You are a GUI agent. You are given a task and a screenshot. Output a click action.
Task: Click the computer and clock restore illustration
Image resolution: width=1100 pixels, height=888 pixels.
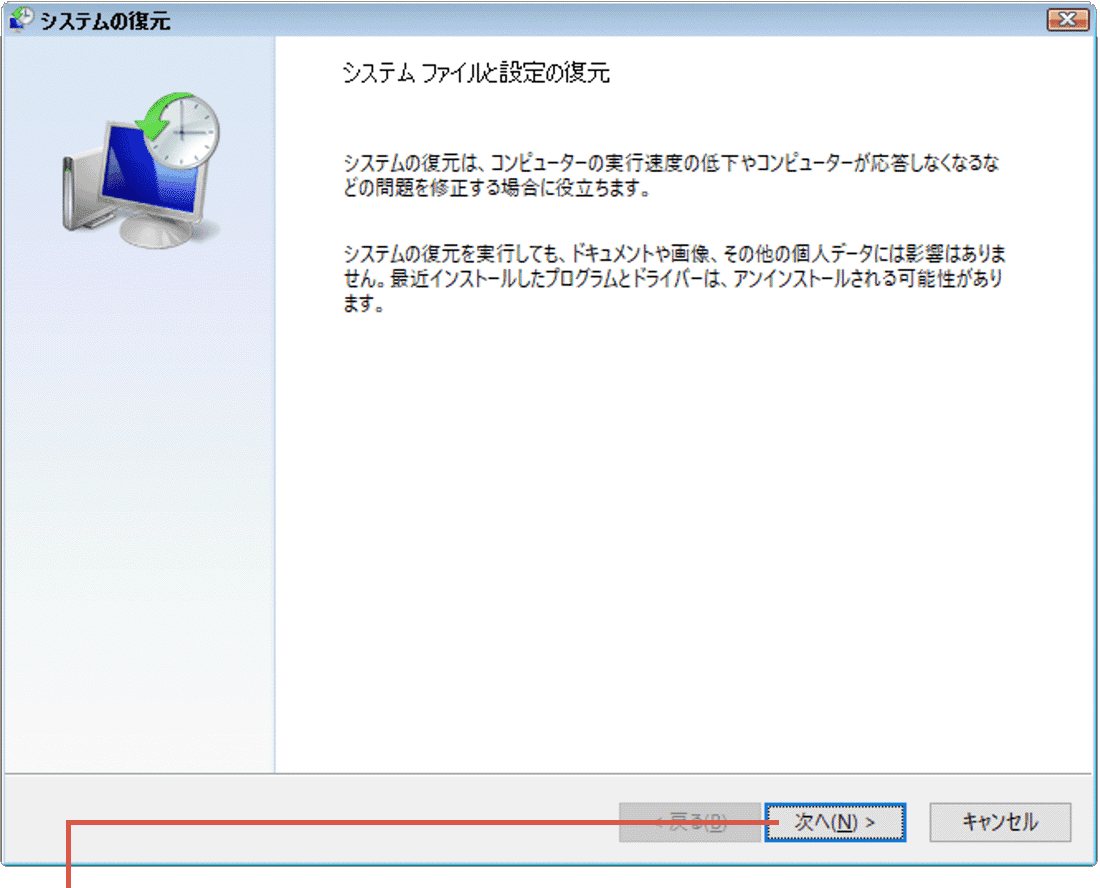click(x=141, y=170)
